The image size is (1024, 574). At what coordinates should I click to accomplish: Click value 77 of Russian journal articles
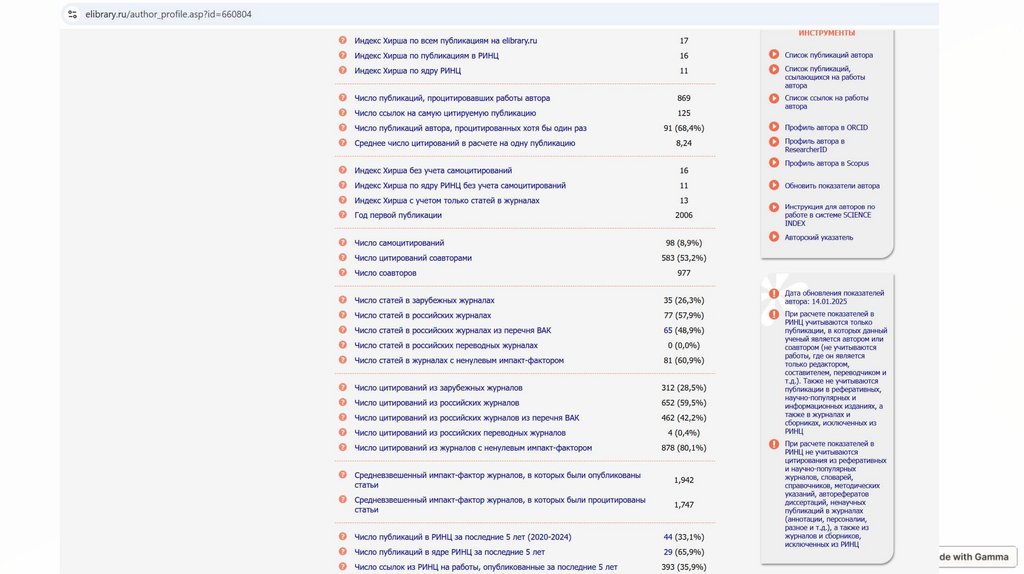click(668, 315)
